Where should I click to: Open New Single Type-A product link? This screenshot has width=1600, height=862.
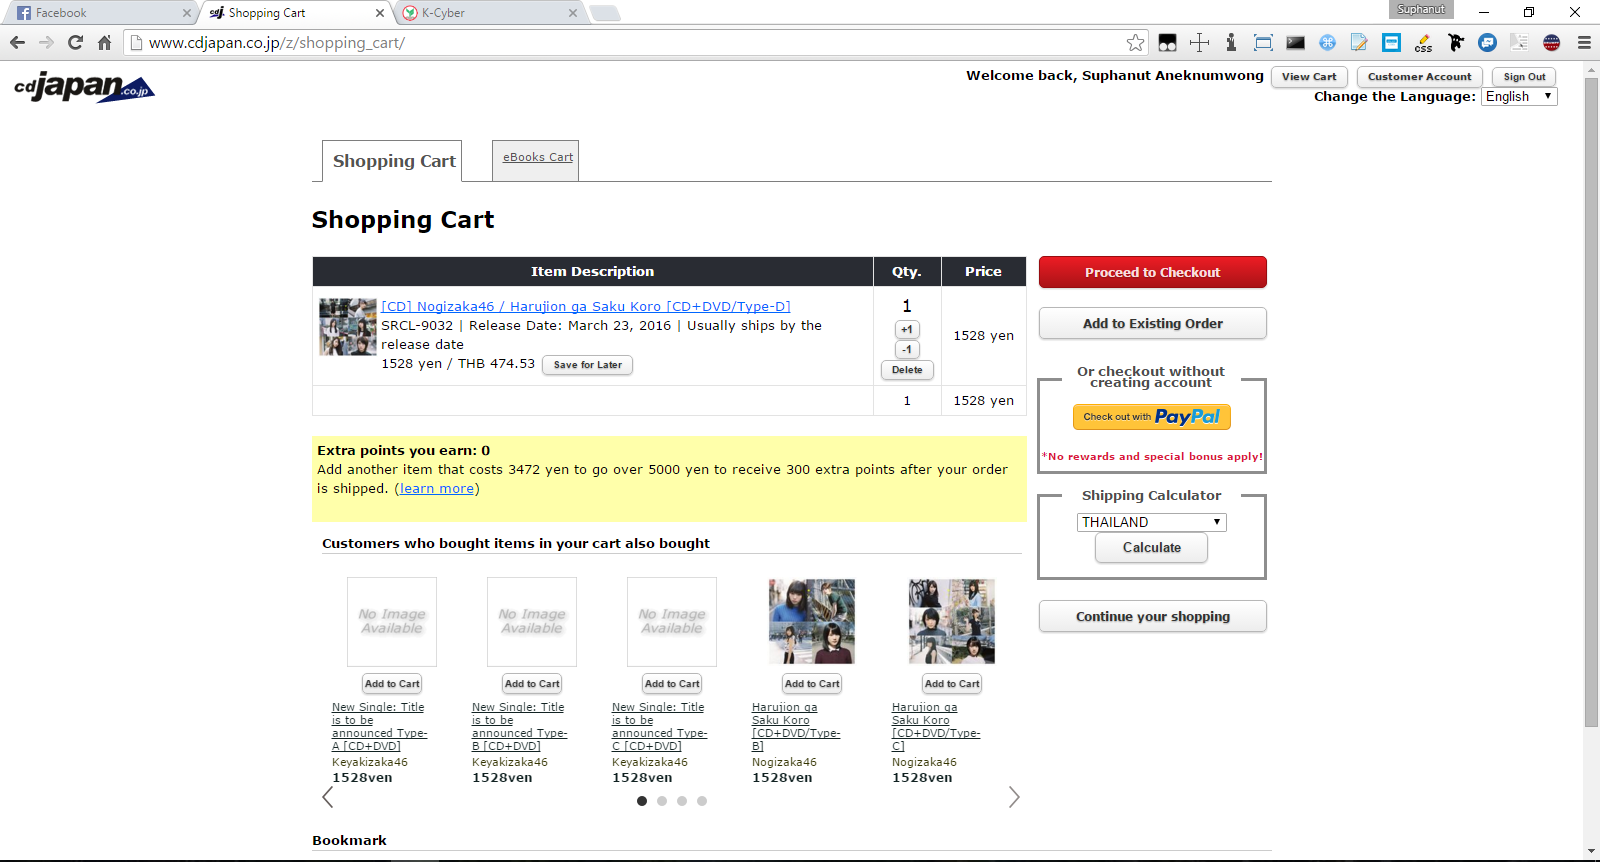click(x=380, y=727)
